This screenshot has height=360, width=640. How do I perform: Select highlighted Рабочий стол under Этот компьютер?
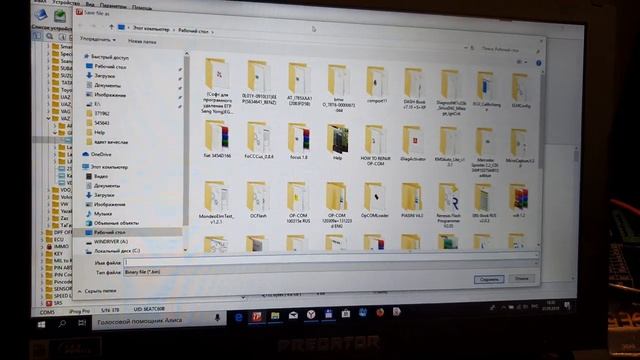coord(127,232)
